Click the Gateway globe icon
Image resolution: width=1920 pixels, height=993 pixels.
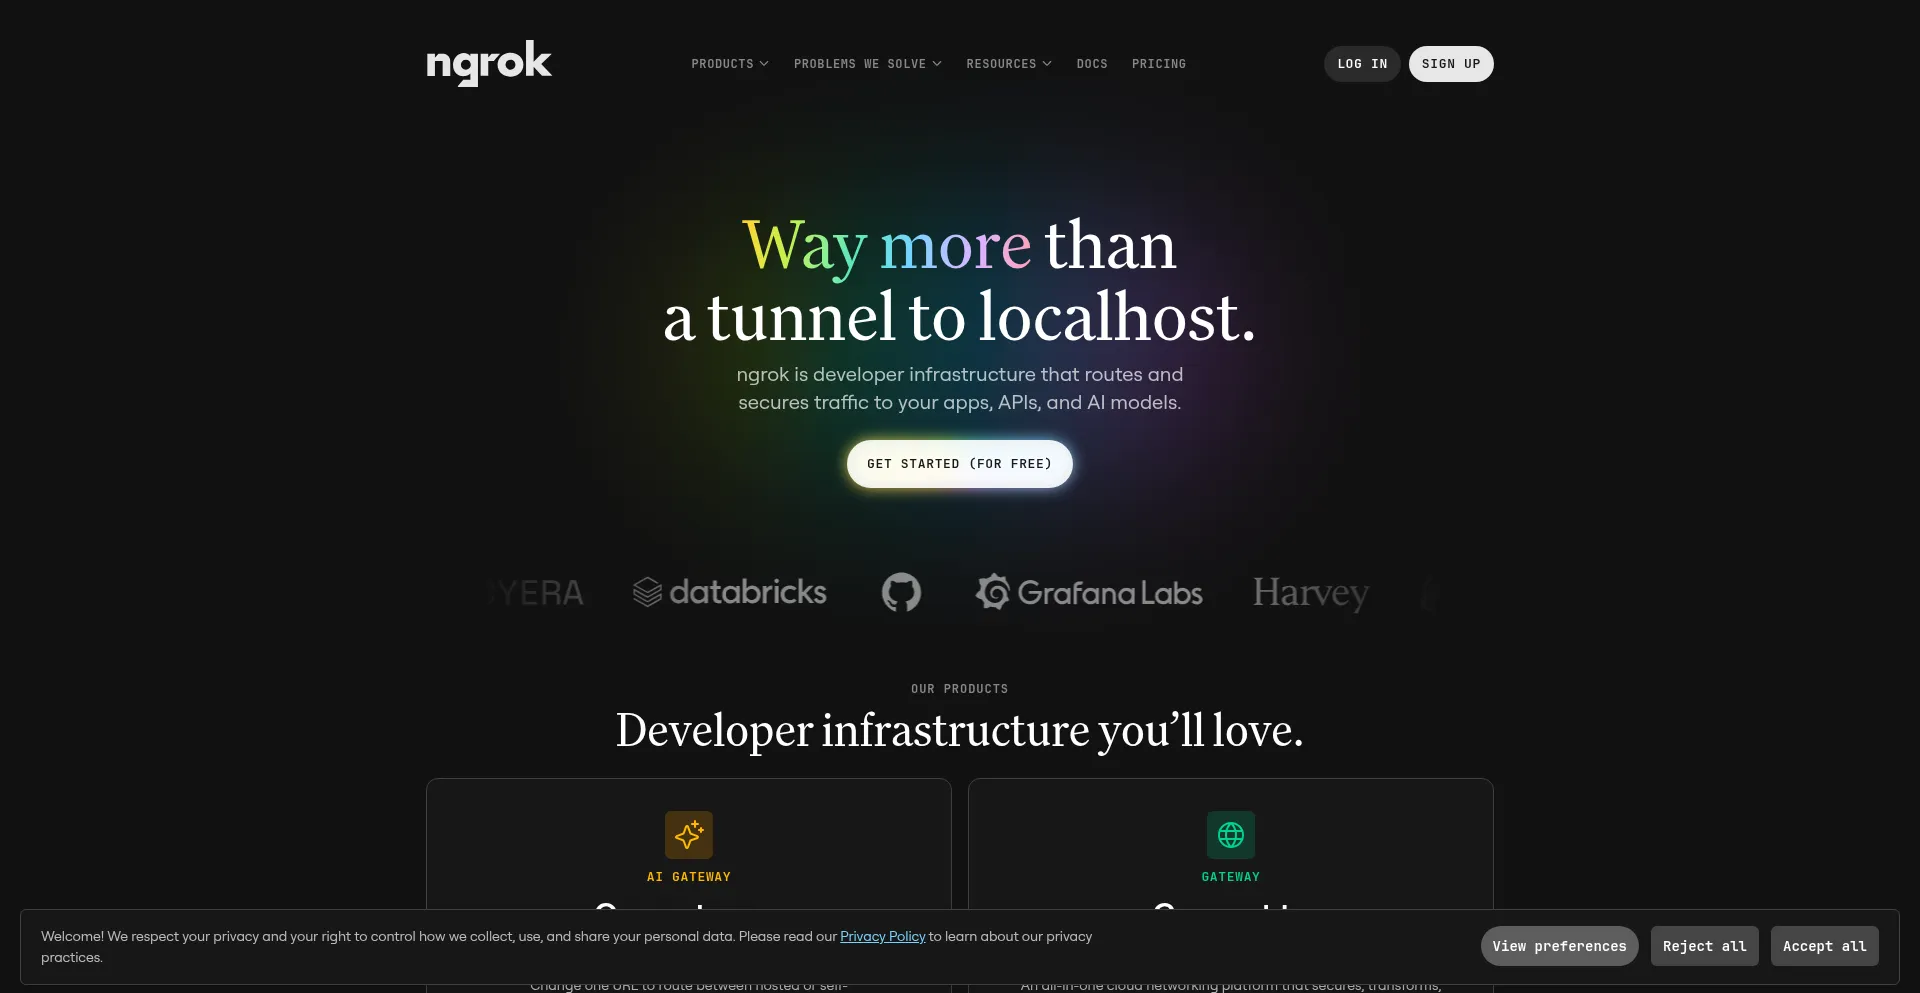(1231, 835)
